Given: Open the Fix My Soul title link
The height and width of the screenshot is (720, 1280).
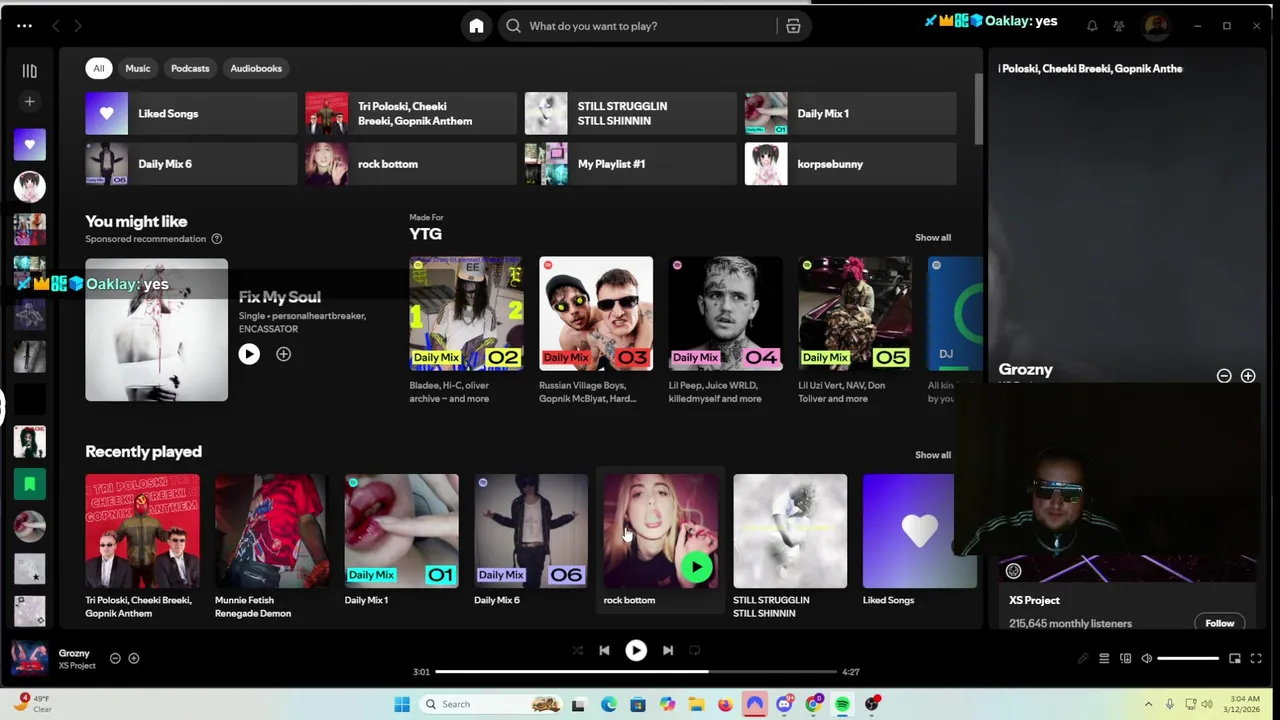Looking at the screenshot, I should 279,297.
